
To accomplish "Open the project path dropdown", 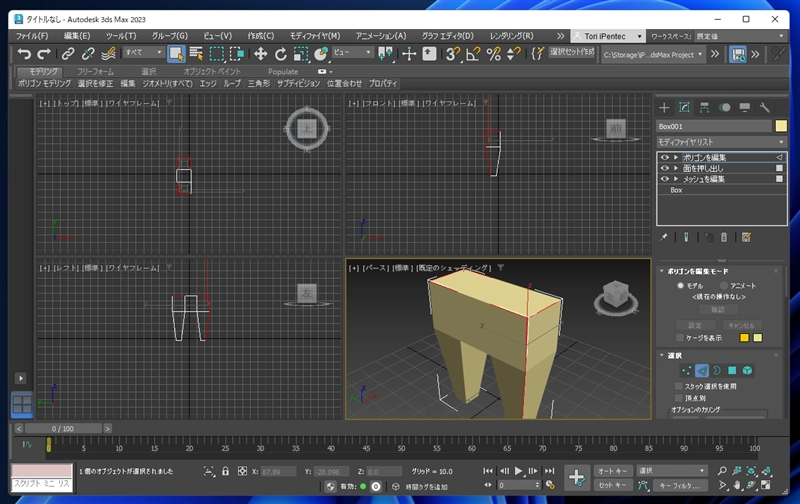I will pyautogui.click(x=653, y=54).
